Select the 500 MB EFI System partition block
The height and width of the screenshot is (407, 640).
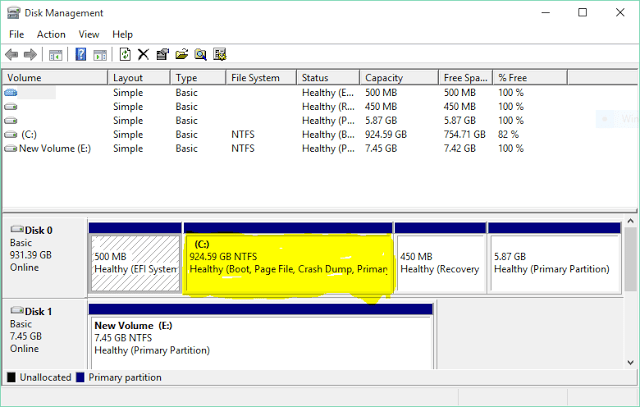[135, 258]
